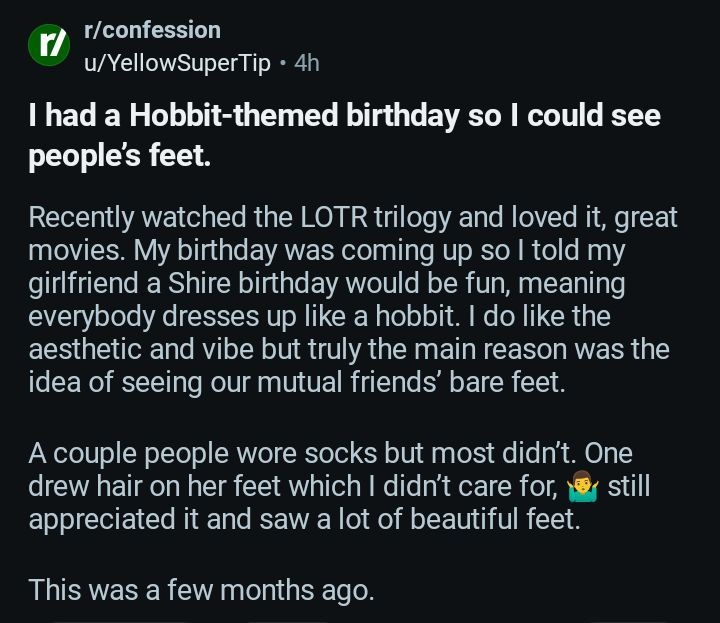Viewport: 720px width, 623px height.
Task: Go to the r/confession subreddit link
Action: 151,30
